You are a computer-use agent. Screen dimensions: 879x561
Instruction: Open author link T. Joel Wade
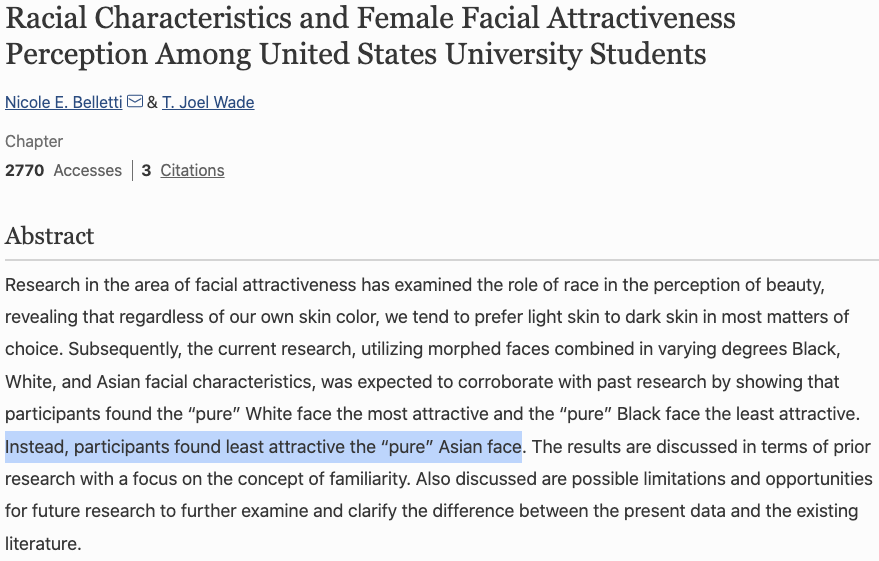[208, 103]
